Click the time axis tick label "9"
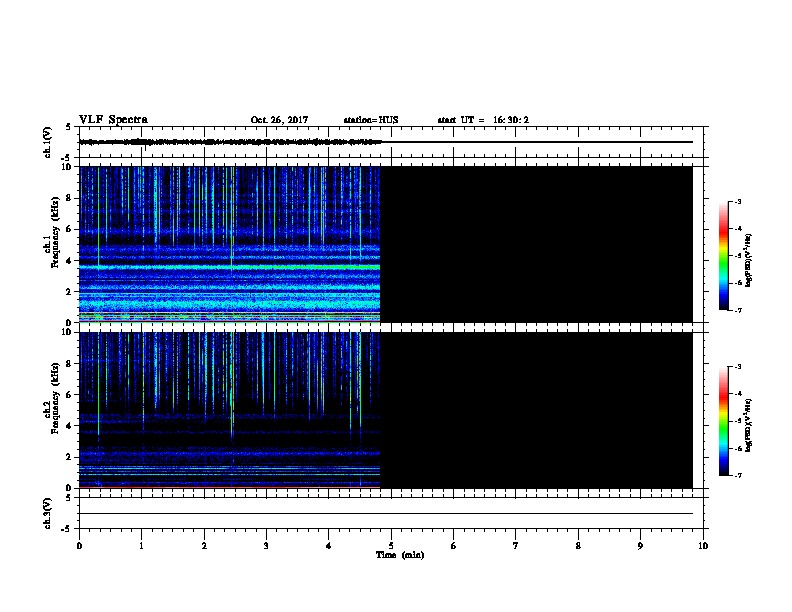The width and height of the screenshot is (792, 612). [640, 545]
